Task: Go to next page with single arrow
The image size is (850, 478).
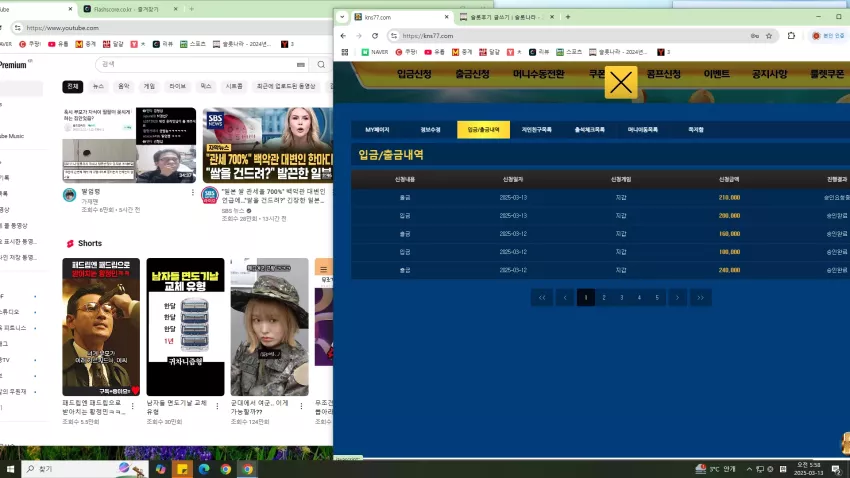Action: coord(677,298)
